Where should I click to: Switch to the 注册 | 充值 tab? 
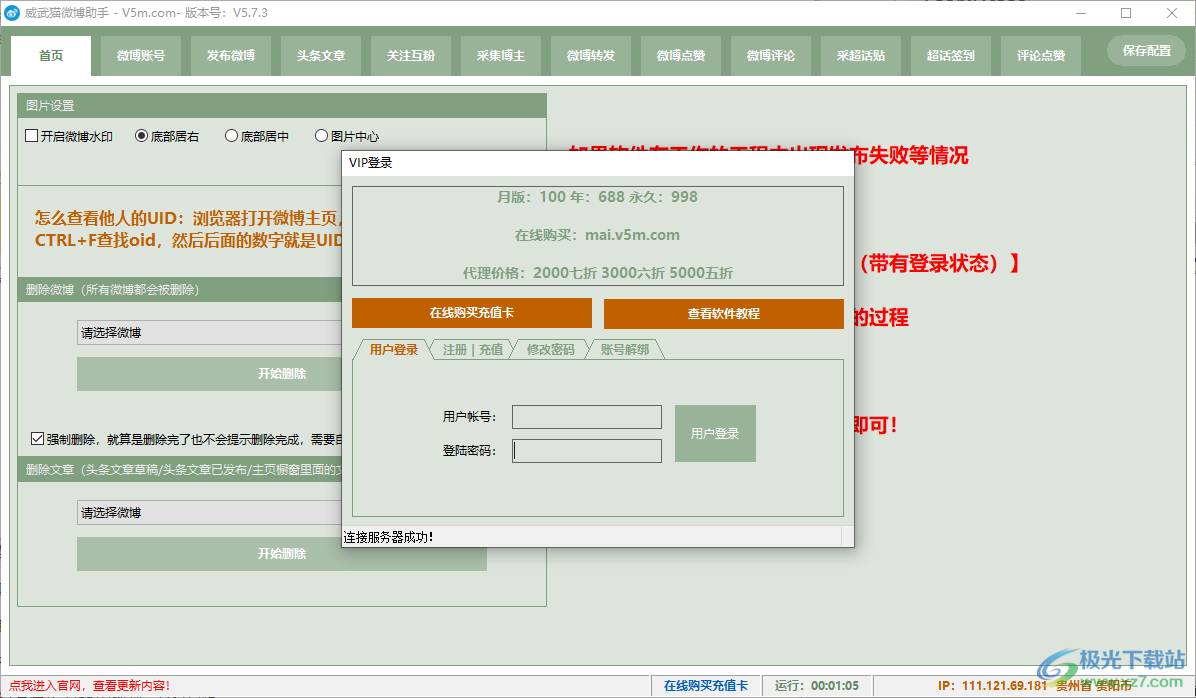point(473,349)
